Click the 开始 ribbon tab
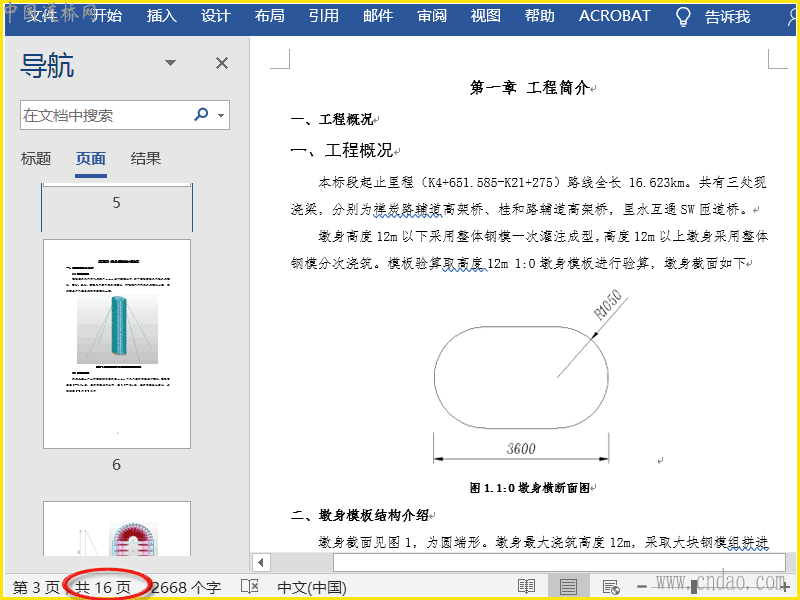 [108, 16]
